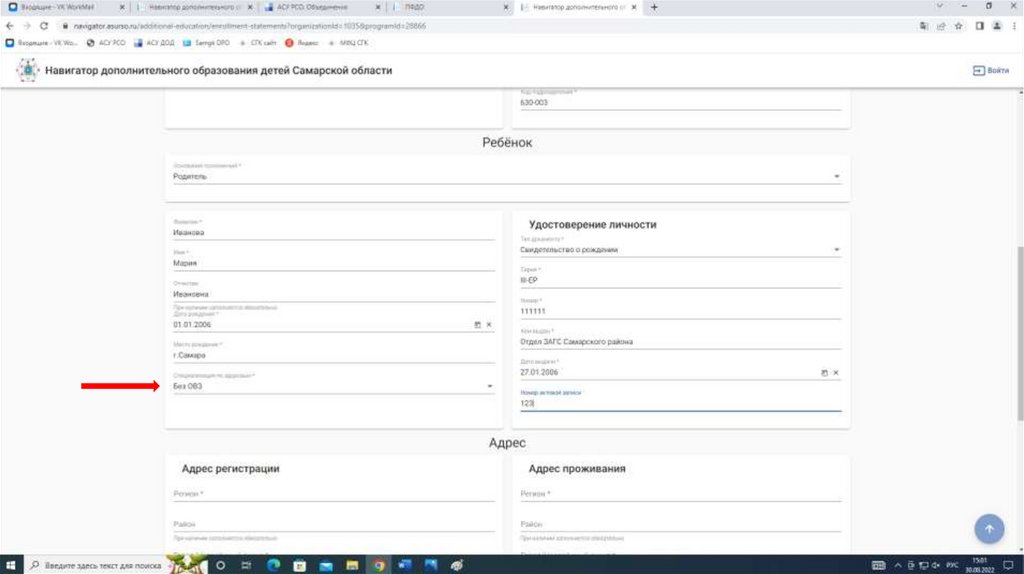
Task: Click the scroll-to-top round arrow button
Action: [988, 529]
